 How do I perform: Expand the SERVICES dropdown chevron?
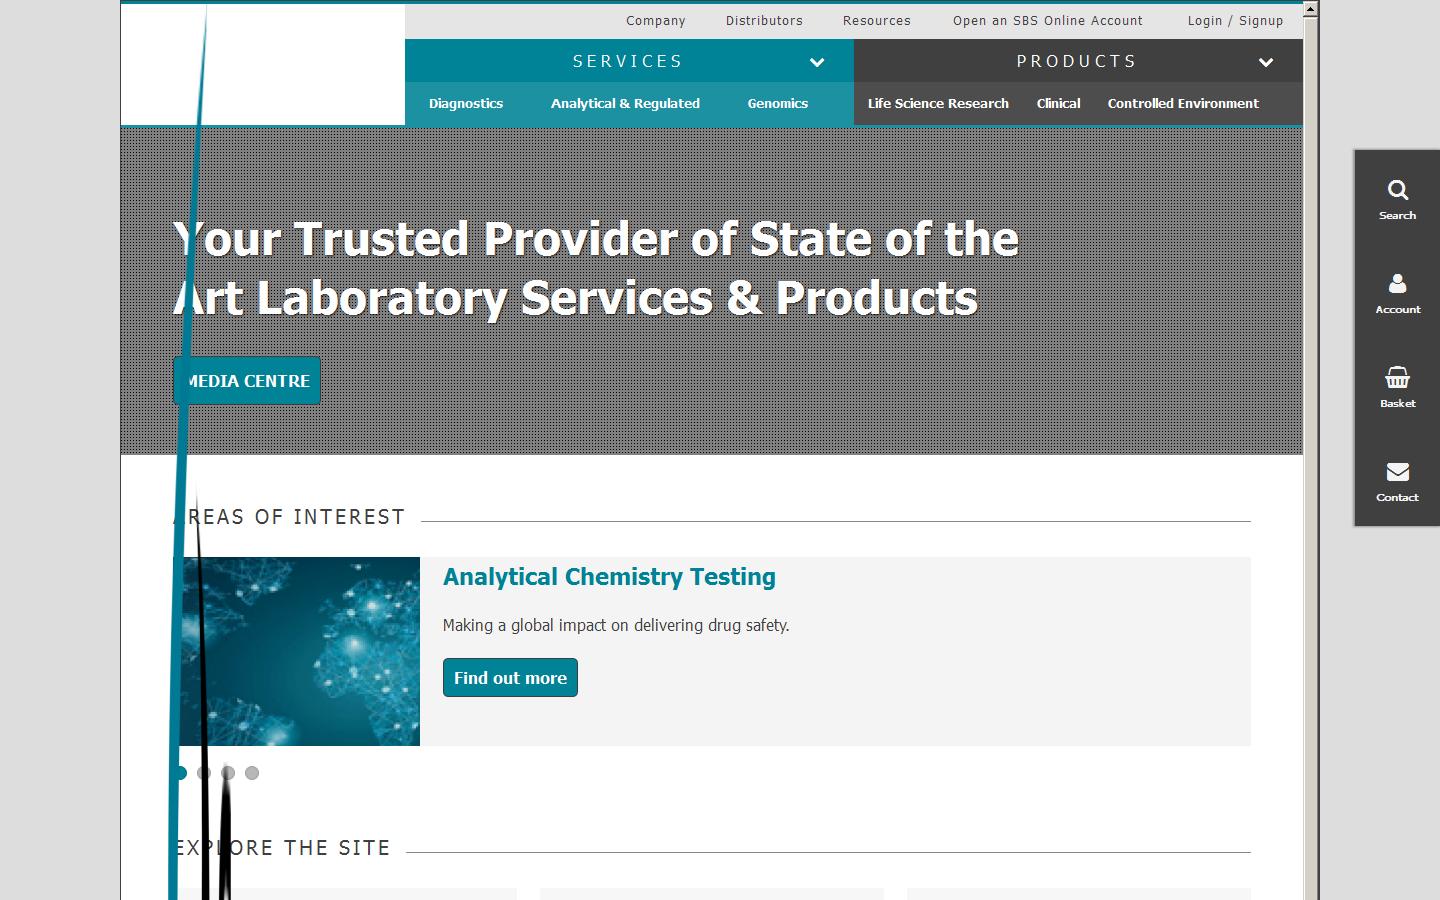pyautogui.click(x=817, y=62)
